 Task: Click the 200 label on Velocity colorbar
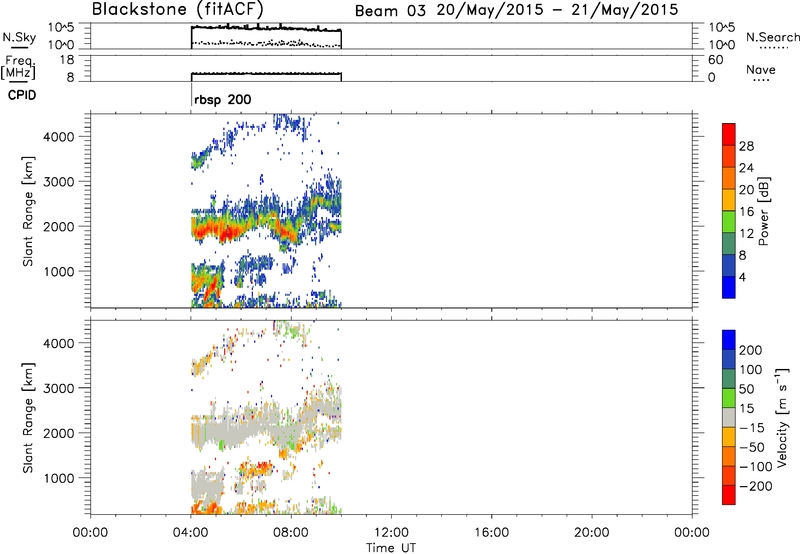coord(751,350)
